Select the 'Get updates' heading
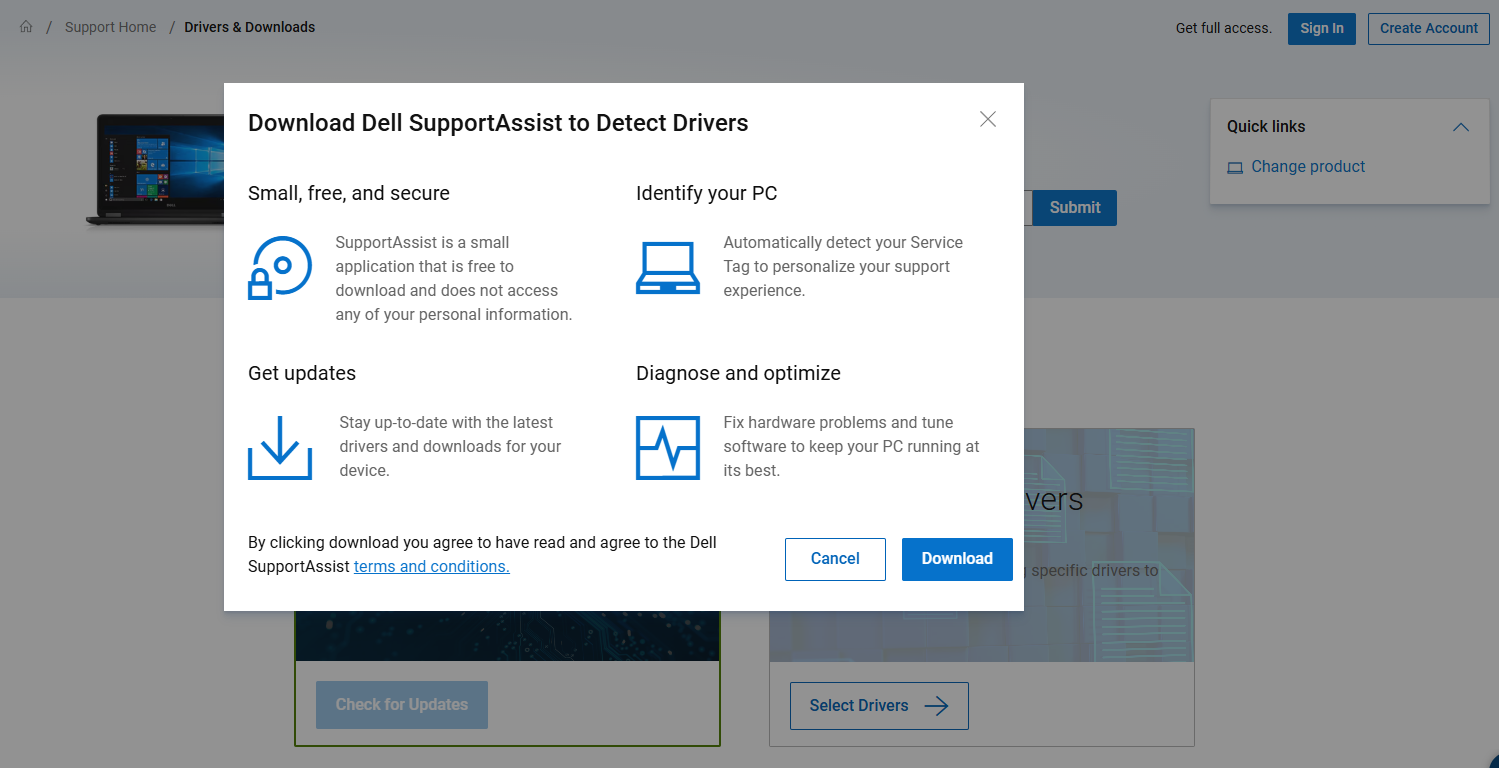The image size is (1499, 768). (302, 373)
